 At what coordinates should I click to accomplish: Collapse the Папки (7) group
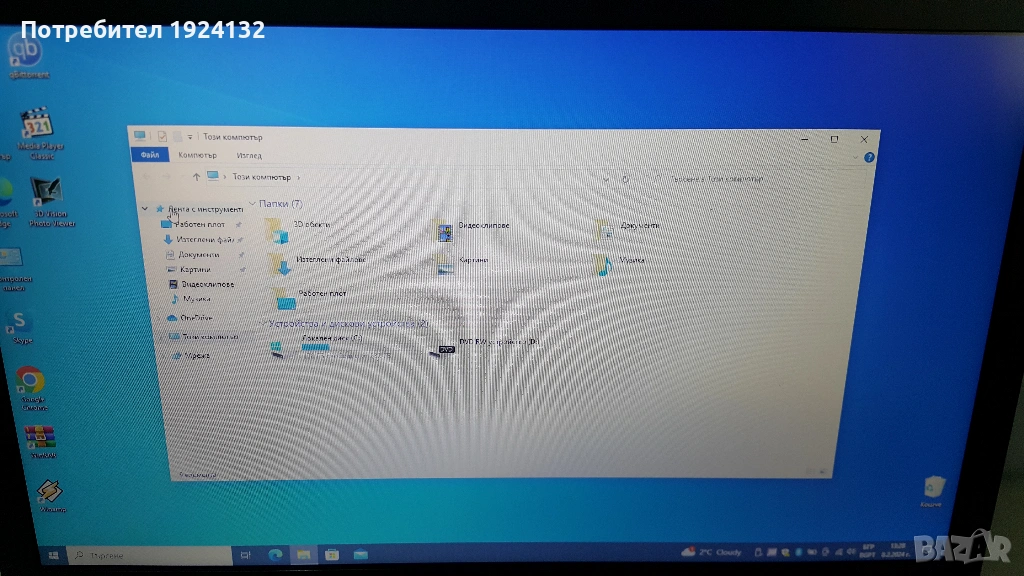pyautogui.click(x=252, y=203)
